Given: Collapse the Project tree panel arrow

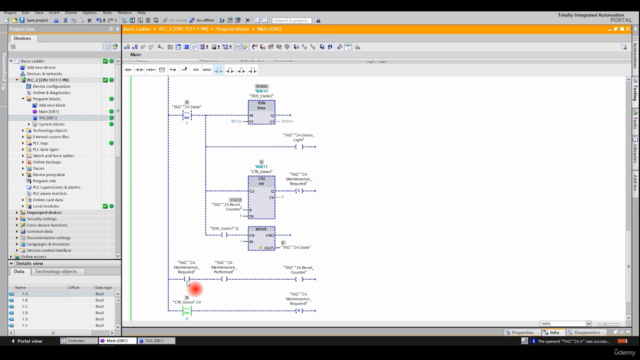Looking at the screenshot, I should (x=118, y=29).
